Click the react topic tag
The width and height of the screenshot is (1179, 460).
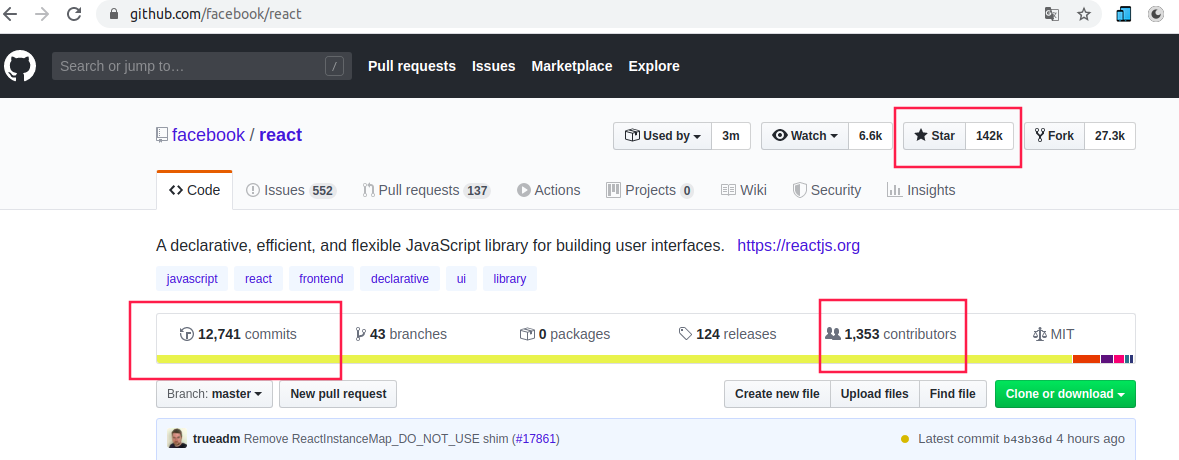259,278
